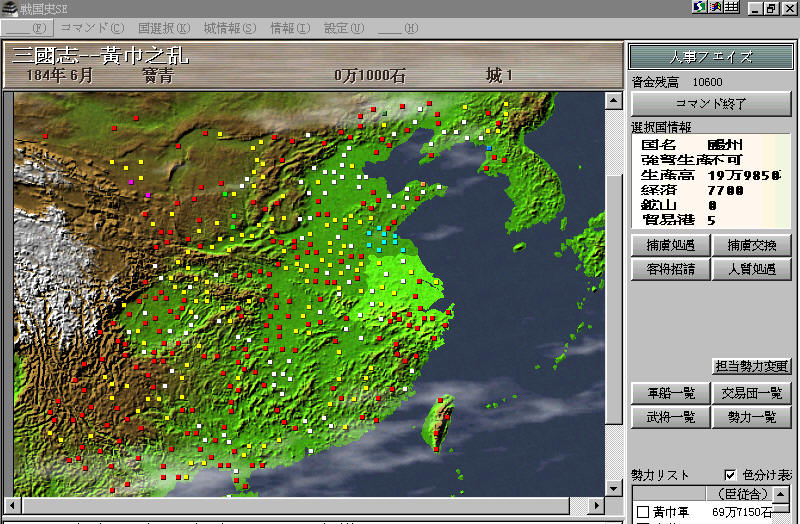The height and width of the screenshot is (524, 800).
Task: Open the 交易団一覧 list
Action: [x=751, y=393]
